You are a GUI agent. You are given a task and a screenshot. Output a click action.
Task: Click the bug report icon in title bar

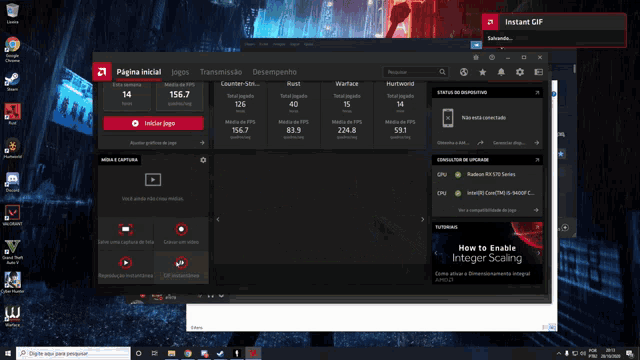point(476,58)
